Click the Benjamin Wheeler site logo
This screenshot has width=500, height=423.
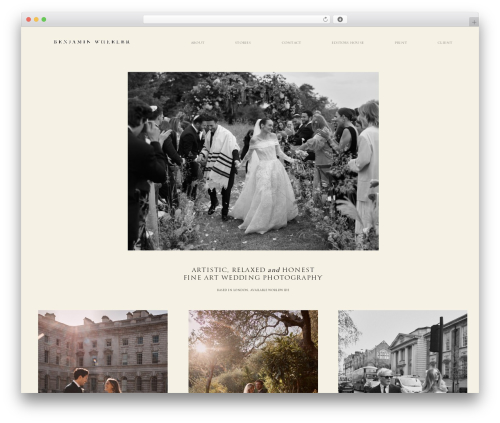[92, 42]
